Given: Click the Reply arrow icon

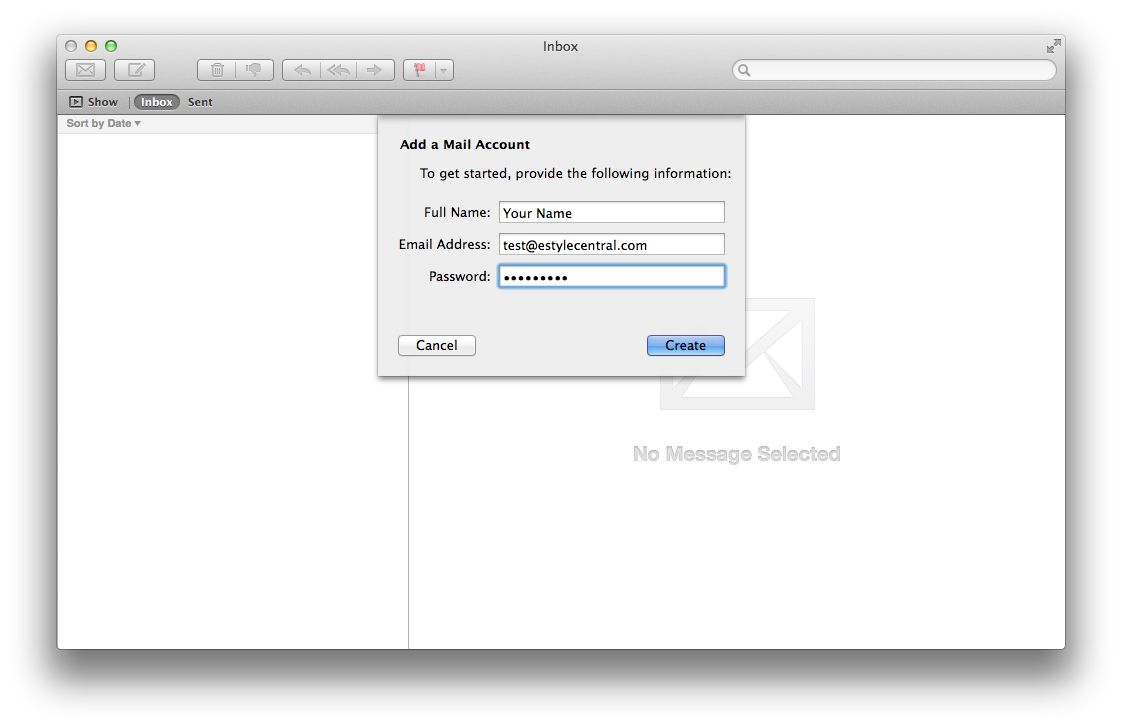Looking at the screenshot, I should click(301, 70).
